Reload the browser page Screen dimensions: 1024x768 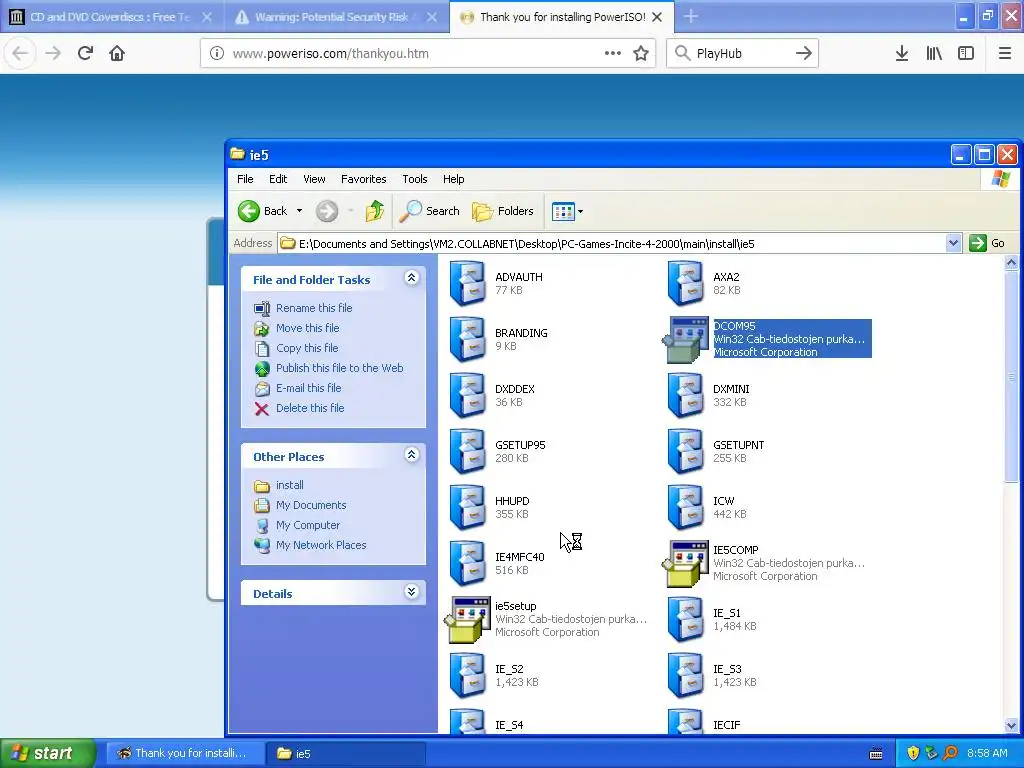pyautogui.click(x=85, y=53)
